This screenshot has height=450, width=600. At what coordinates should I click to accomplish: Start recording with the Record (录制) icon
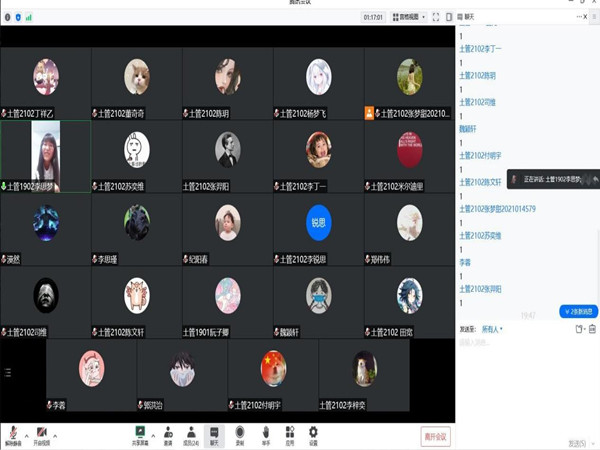(239, 434)
